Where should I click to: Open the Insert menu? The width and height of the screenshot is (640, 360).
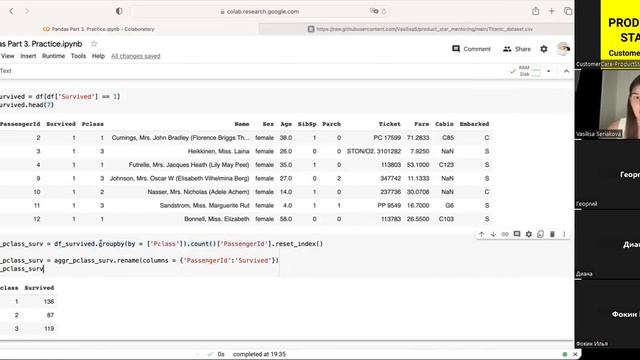(28, 56)
